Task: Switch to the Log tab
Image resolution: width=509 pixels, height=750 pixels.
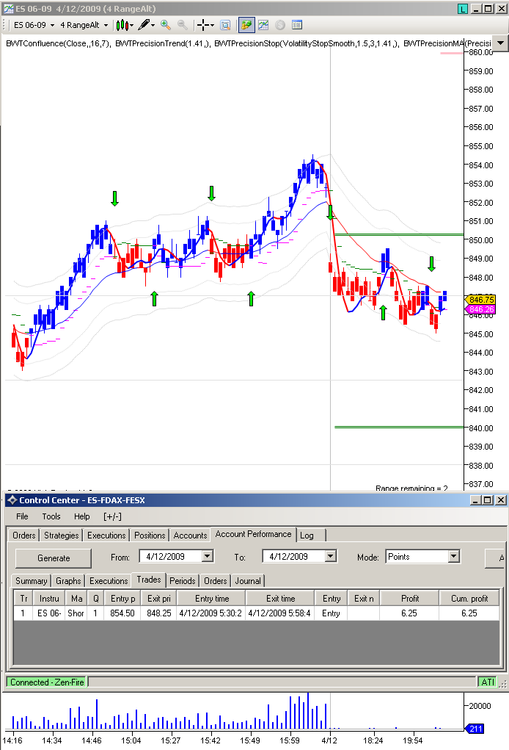Action: pyautogui.click(x=307, y=535)
